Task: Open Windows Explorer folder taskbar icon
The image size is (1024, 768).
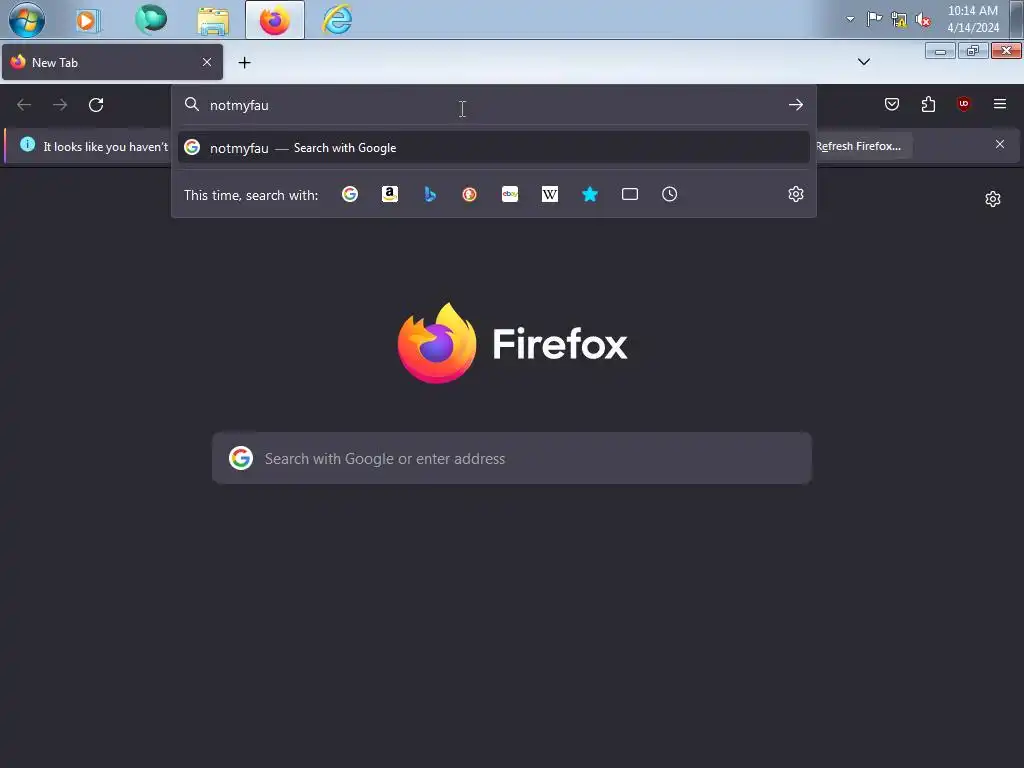Action: pyautogui.click(x=213, y=20)
